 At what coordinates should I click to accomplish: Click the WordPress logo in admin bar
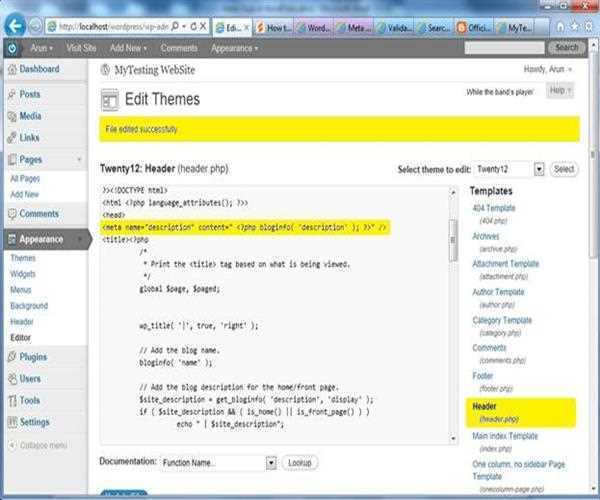coord(12,47)
